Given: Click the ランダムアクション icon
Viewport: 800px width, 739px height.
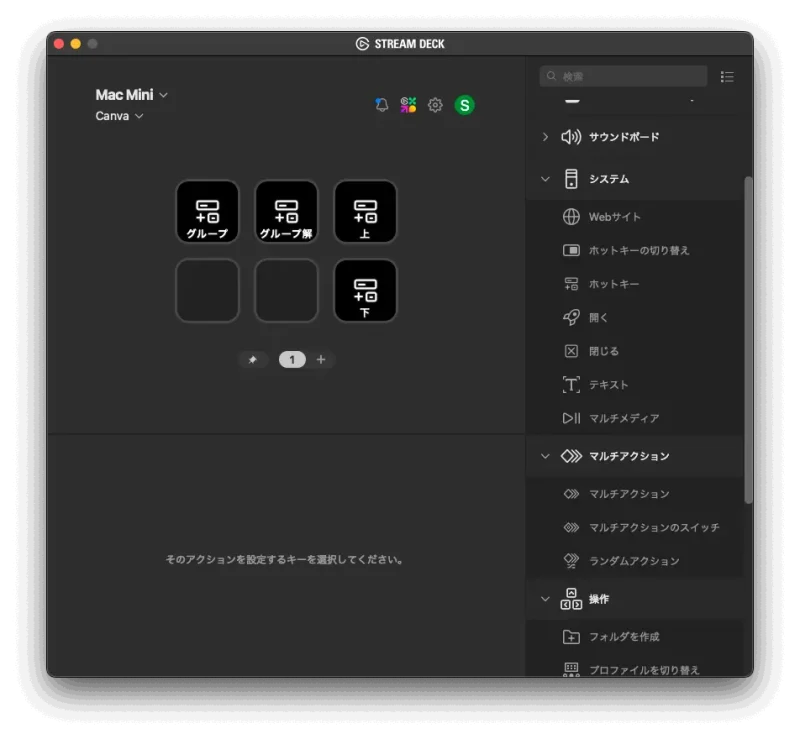Looking at the screenshot, I should click(x=571, y=561).
